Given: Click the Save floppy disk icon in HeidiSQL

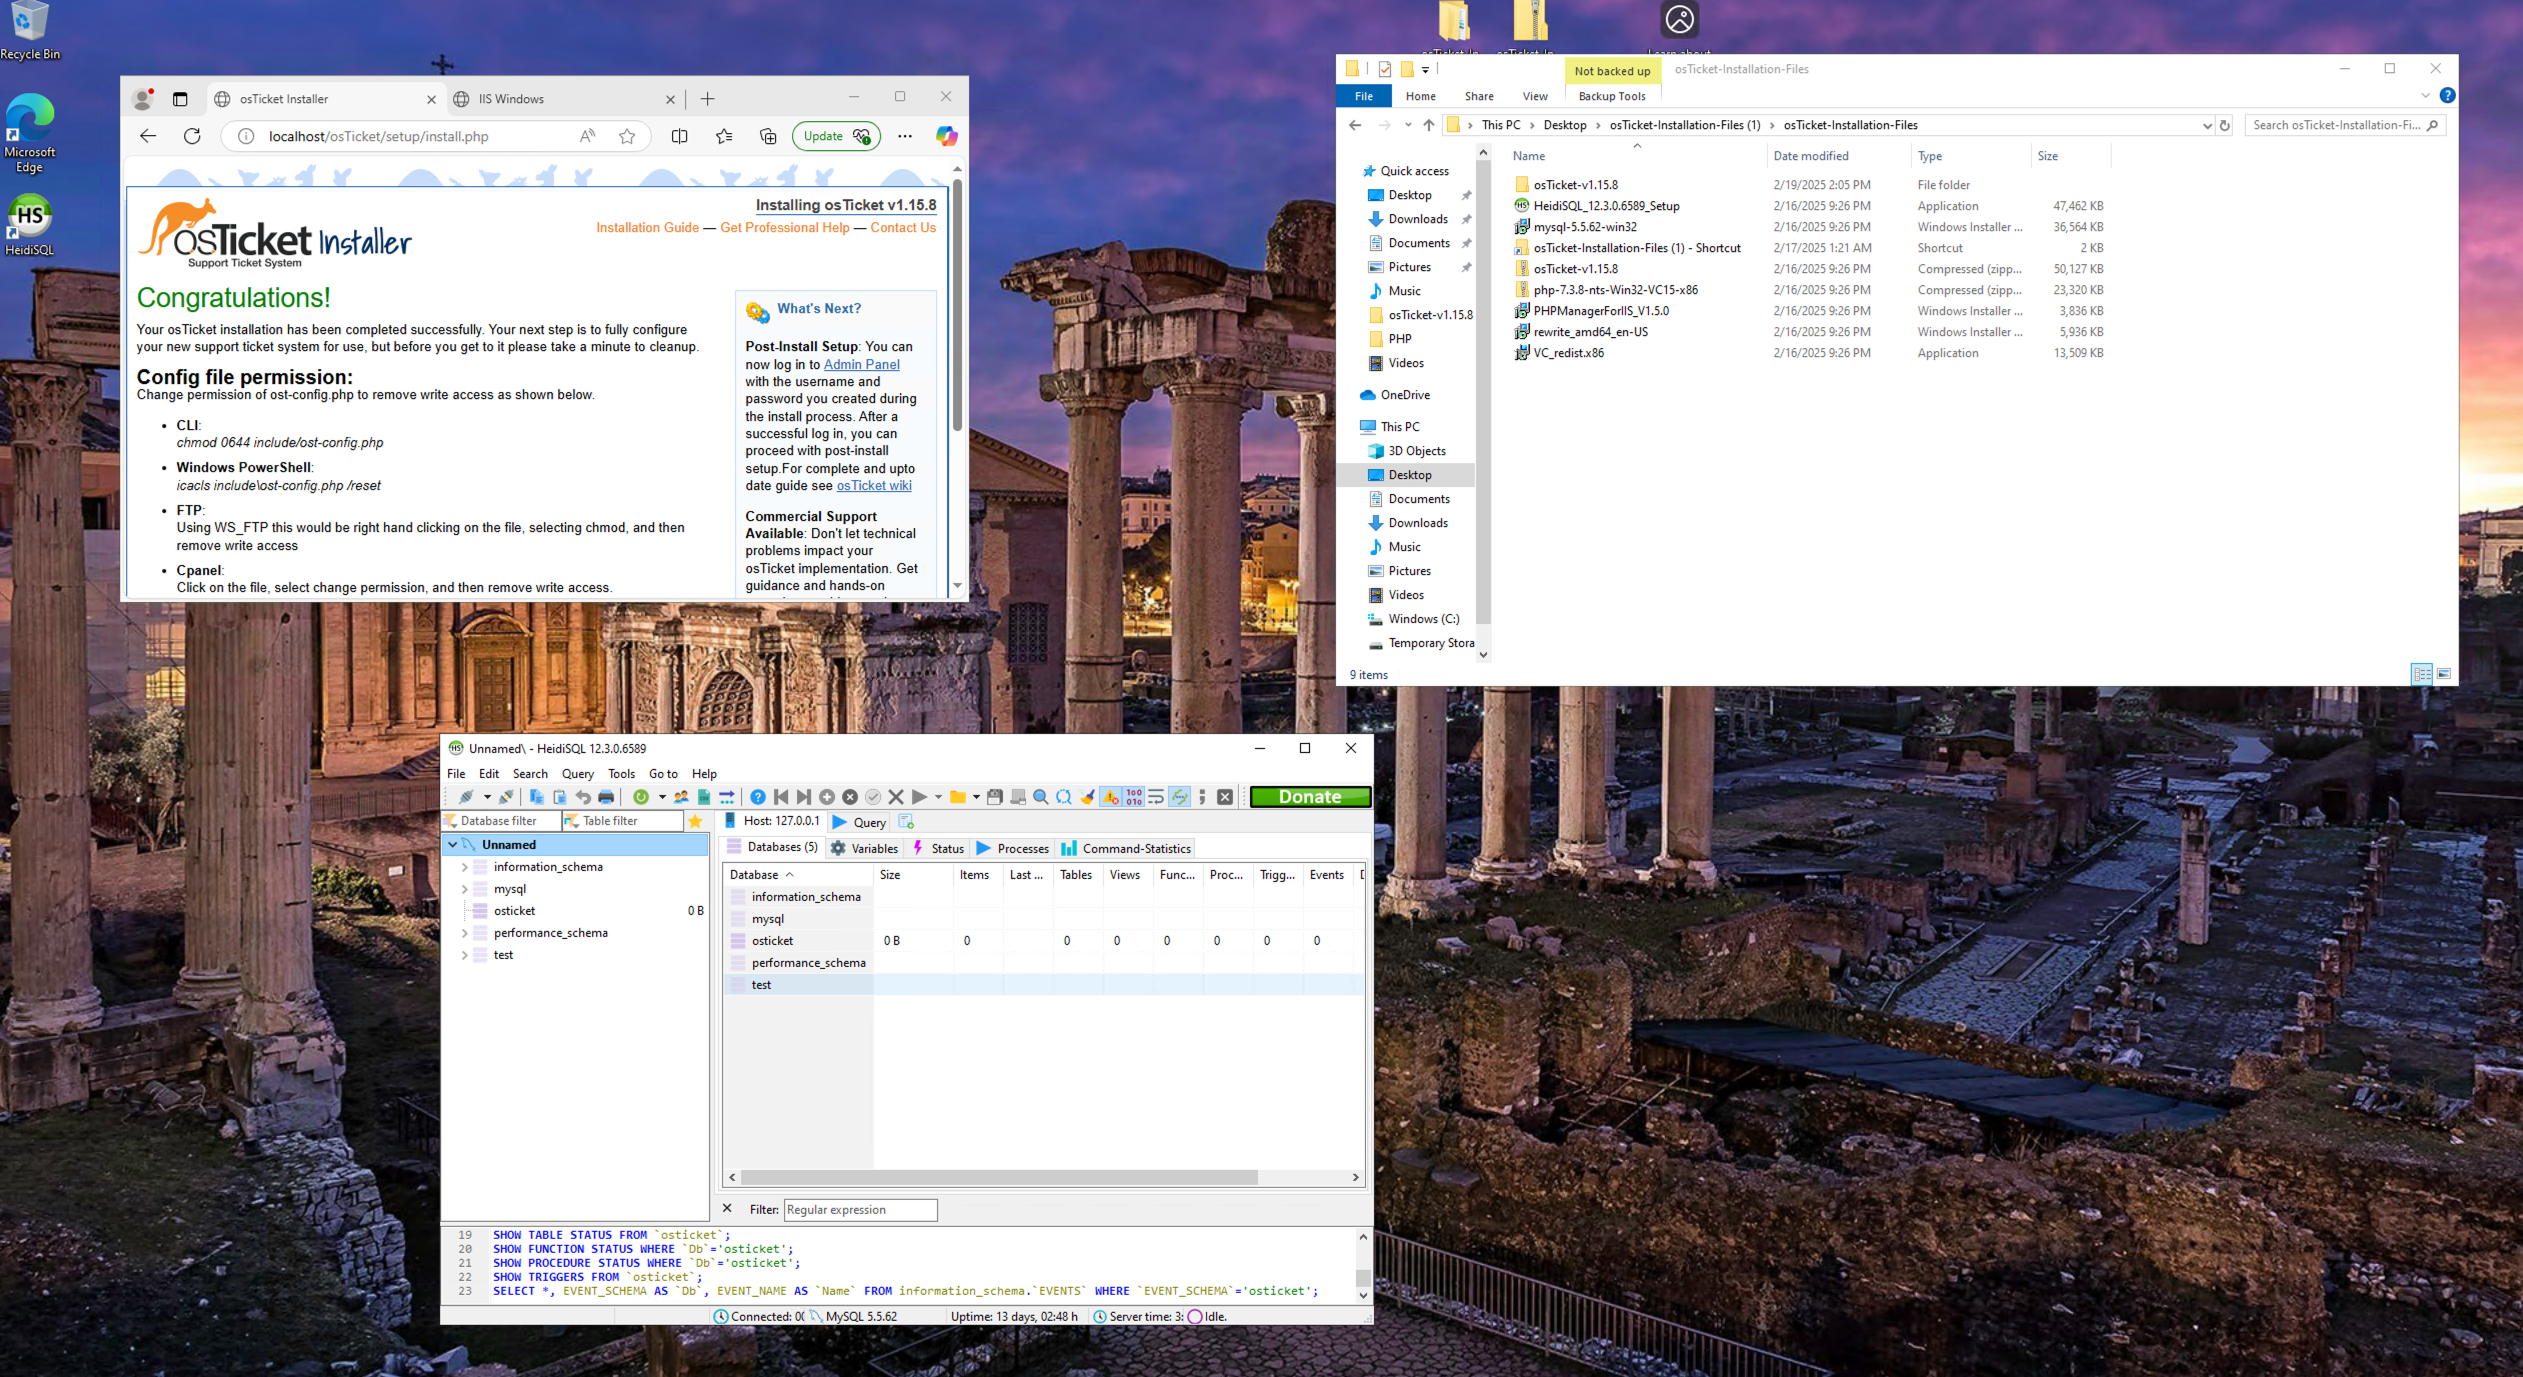Looking at the screenshot, I should coord(995,797).
